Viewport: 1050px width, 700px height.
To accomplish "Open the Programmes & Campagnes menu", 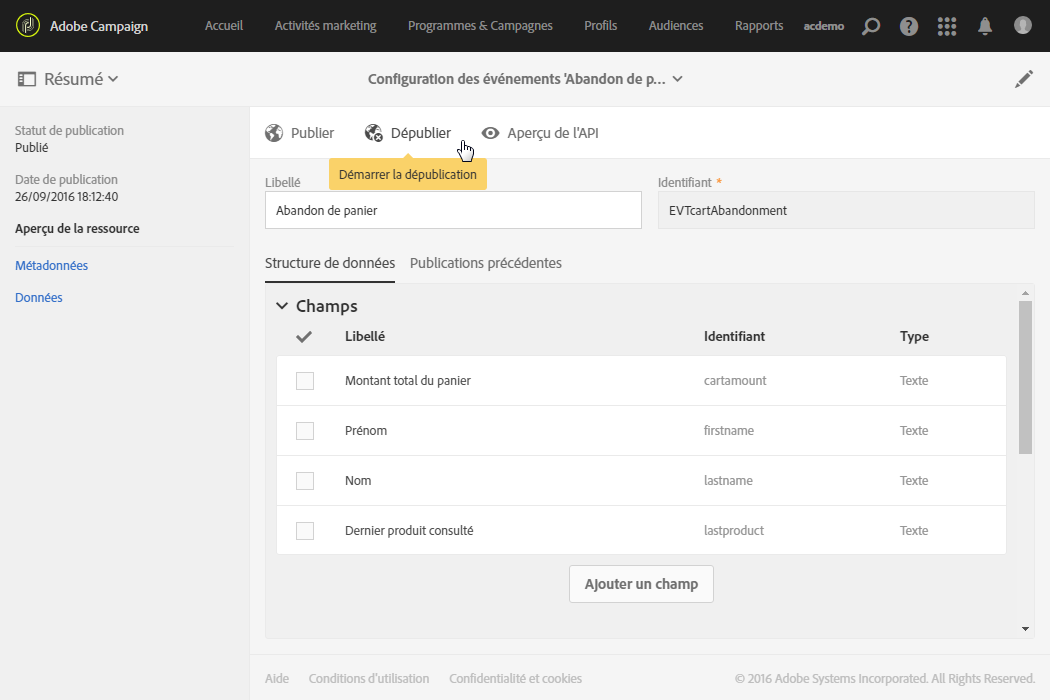I will pyautogui.click(x=480, y=26).
